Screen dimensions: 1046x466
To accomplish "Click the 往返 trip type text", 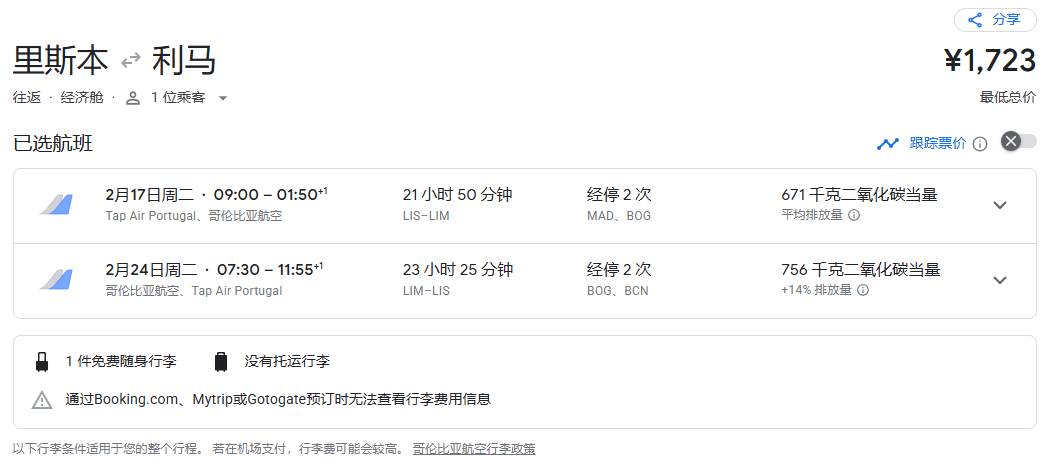I will pos(27,97).
